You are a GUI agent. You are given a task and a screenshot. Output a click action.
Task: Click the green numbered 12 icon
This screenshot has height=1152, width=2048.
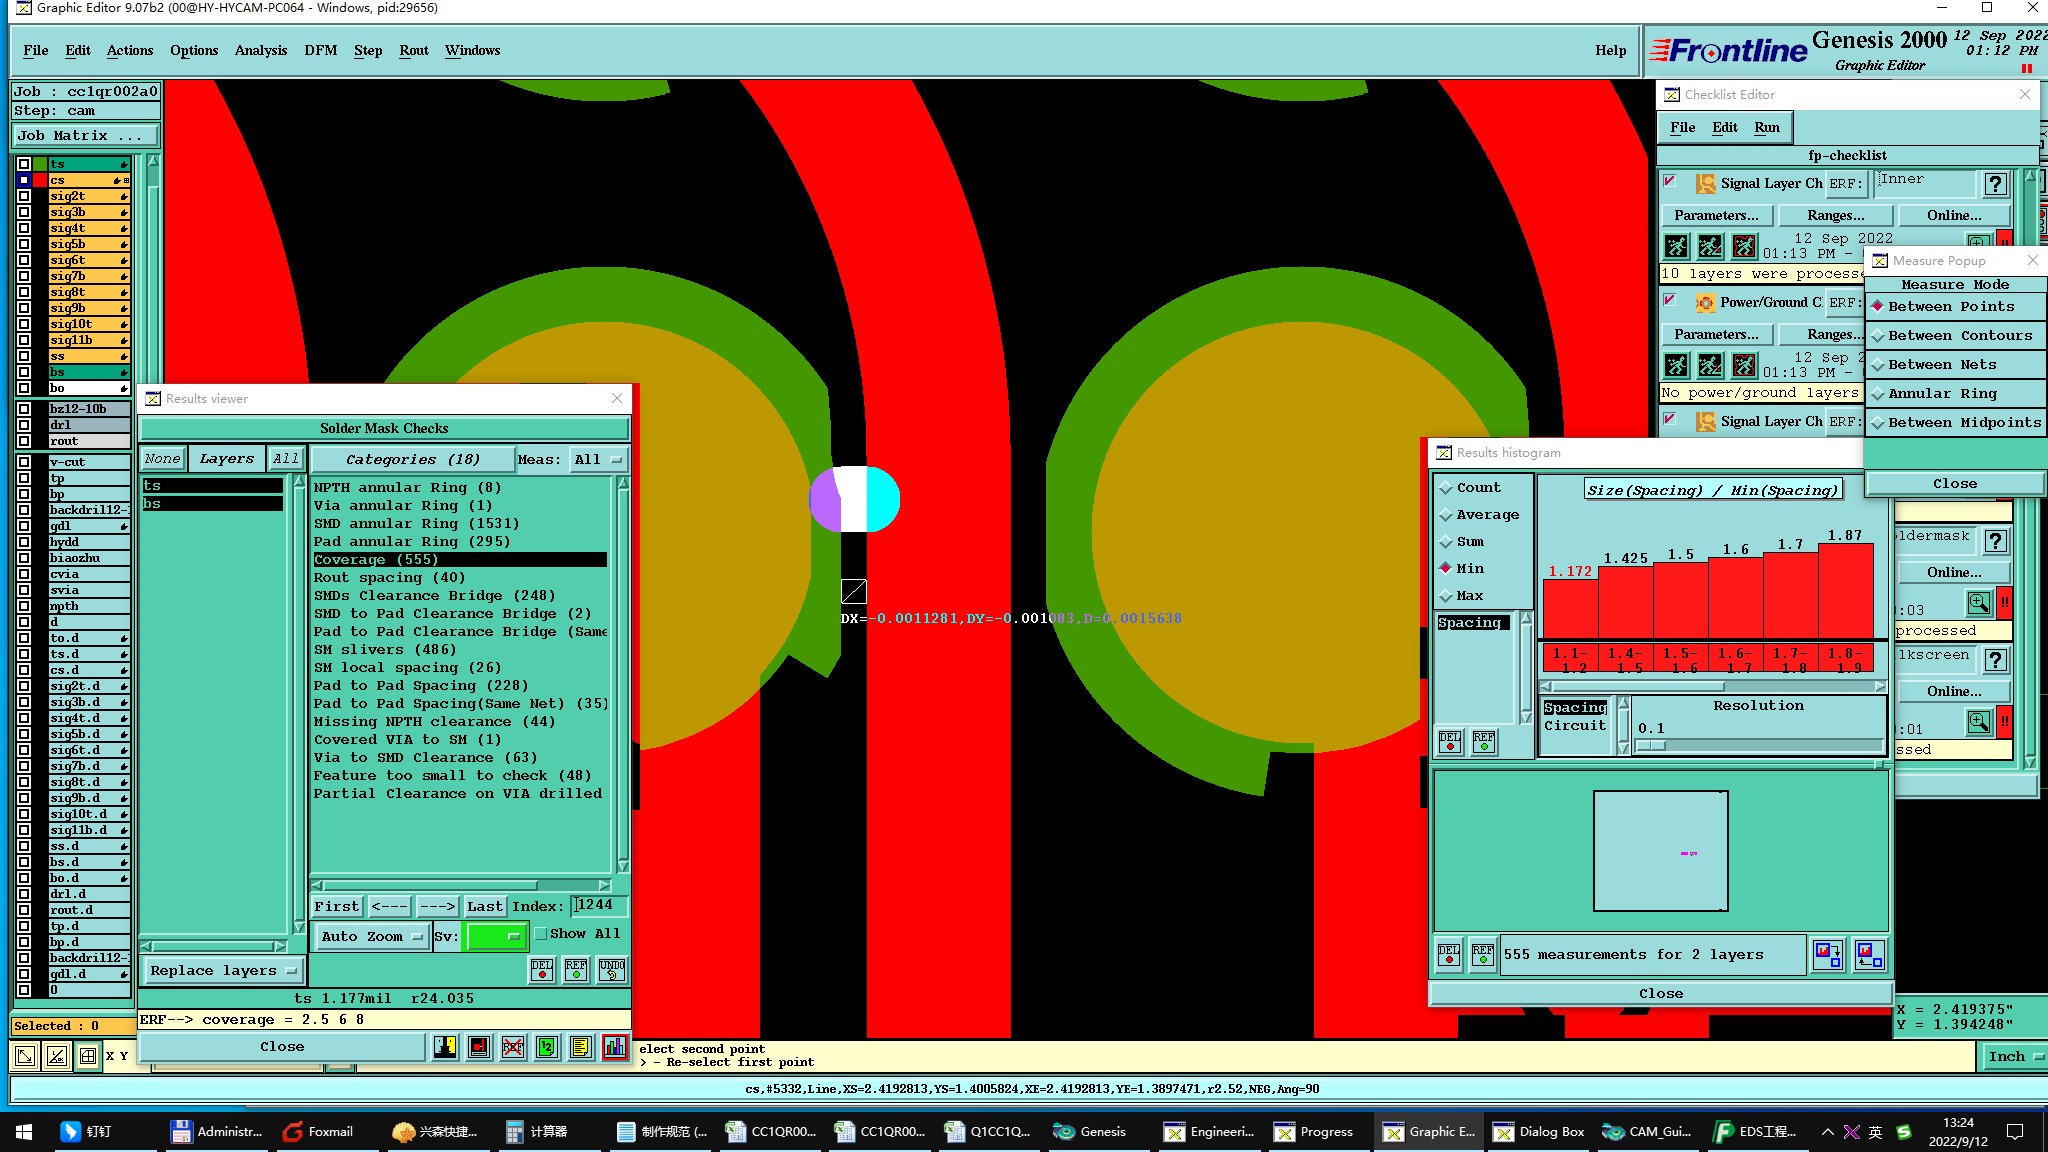point(547,1047)
